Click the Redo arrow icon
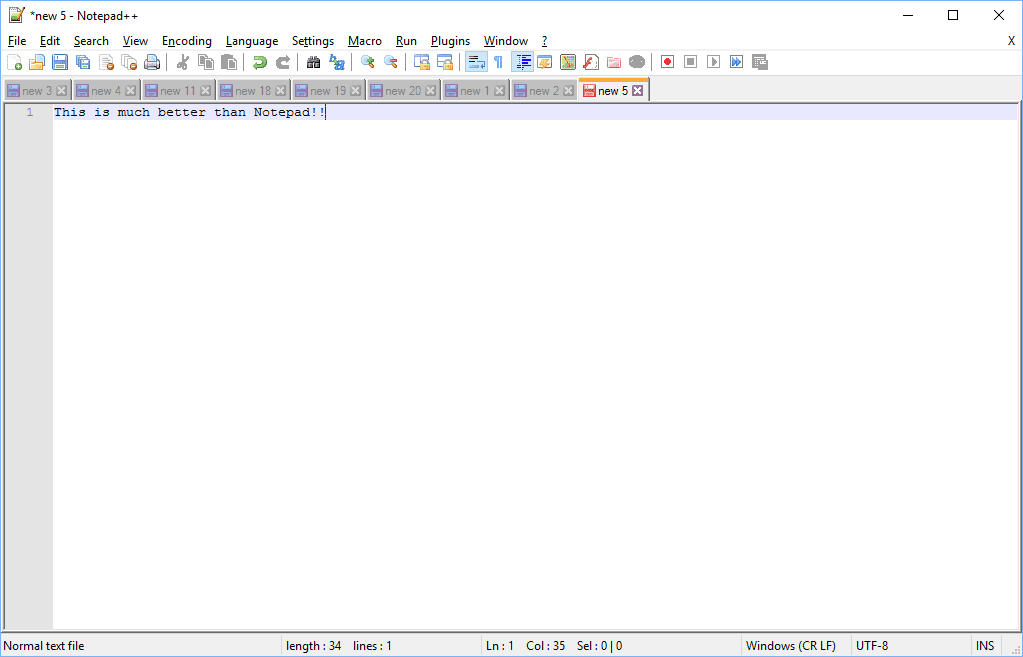The image size is (1023, 657). (282, 62)
